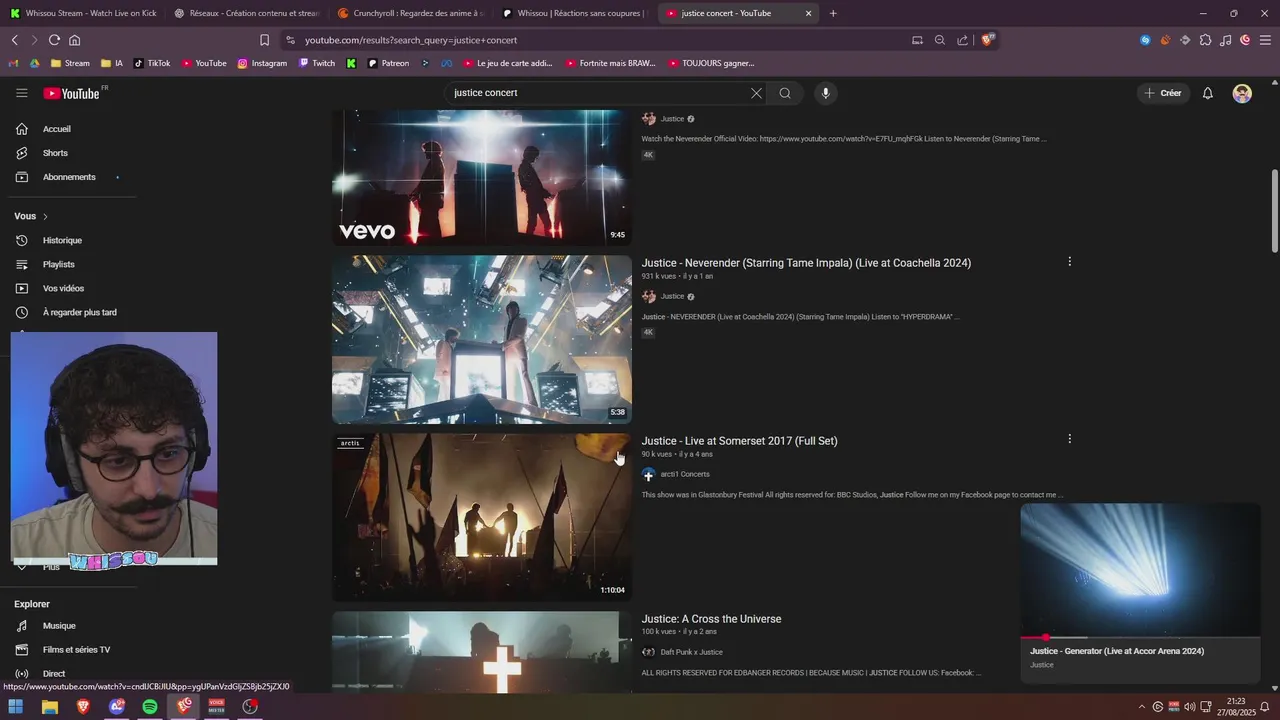
Task: Go to the browser home page
Action: point(74,40)
